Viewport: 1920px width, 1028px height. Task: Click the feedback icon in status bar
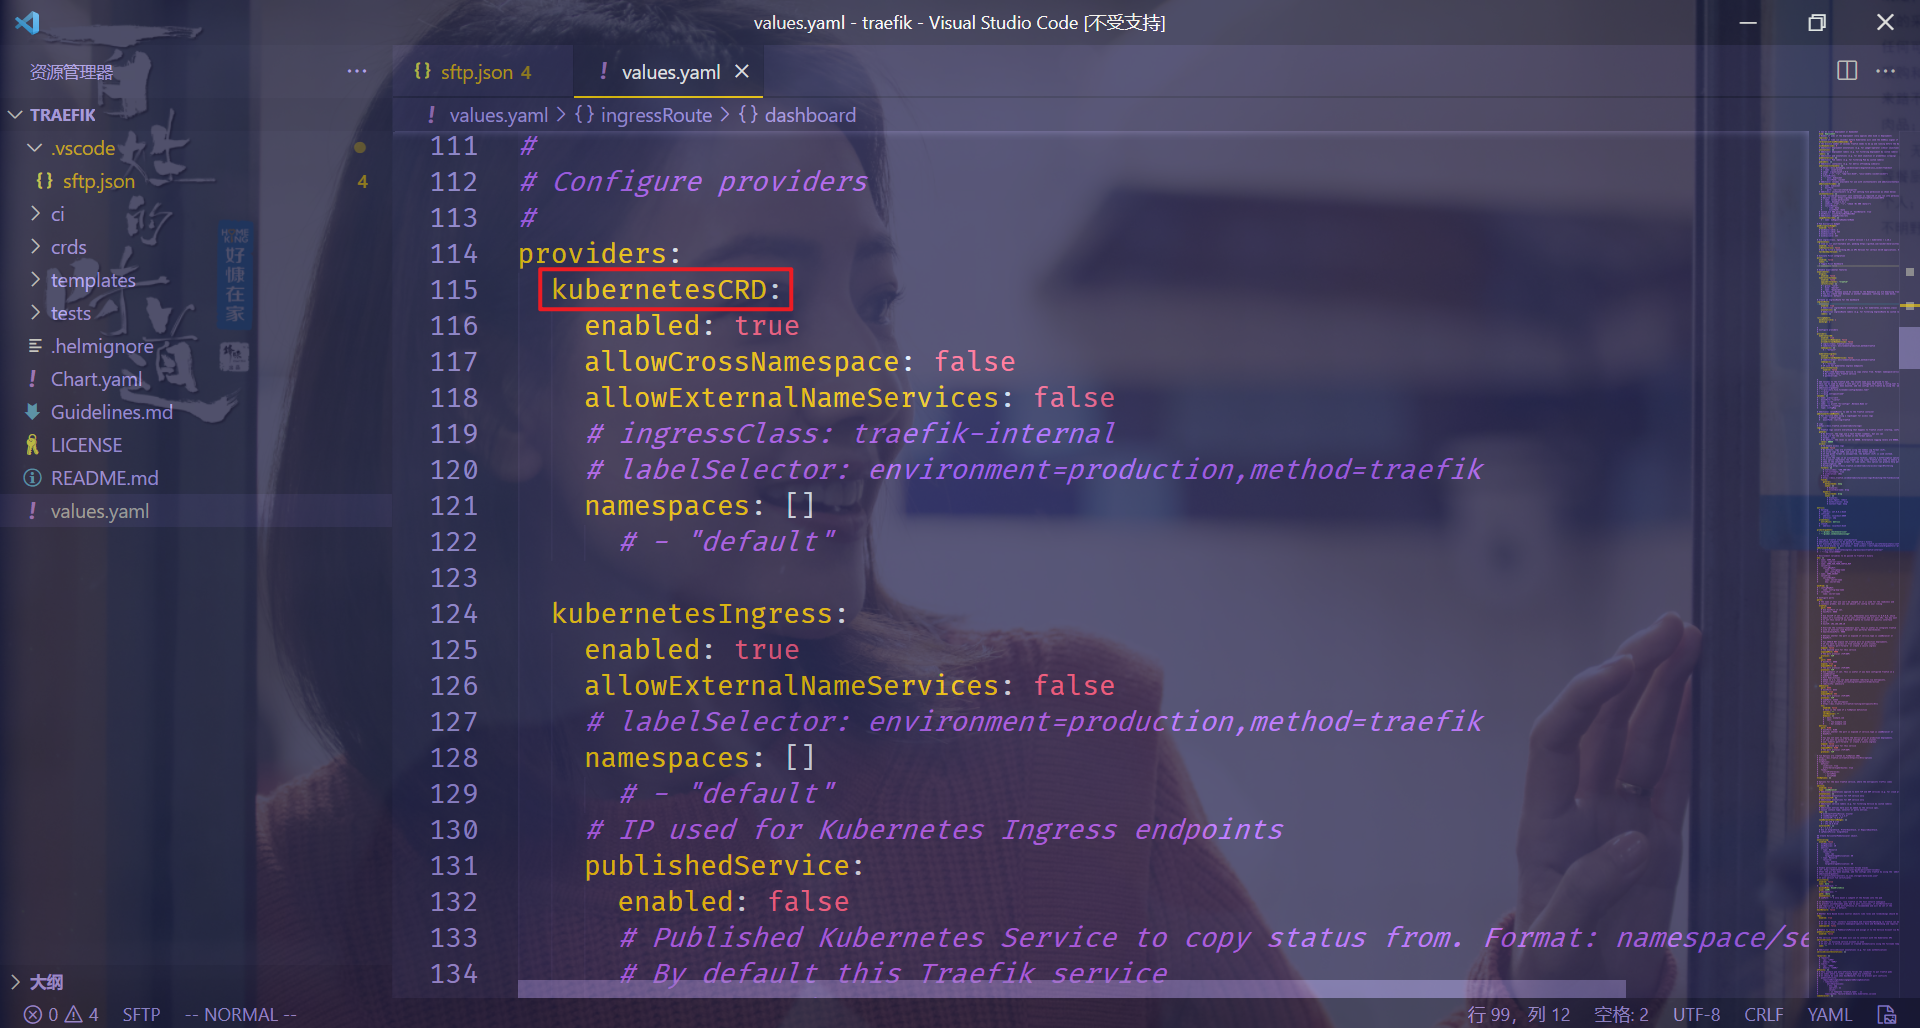tap(1887, 1014)
